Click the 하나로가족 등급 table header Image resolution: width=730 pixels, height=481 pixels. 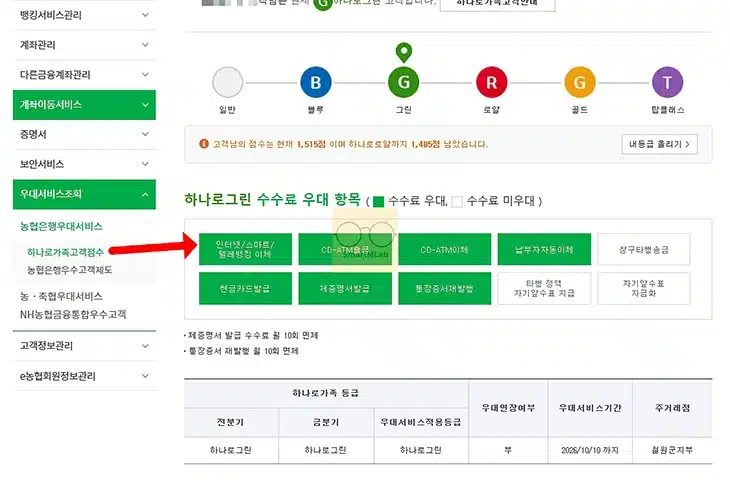tap(326, 393)
